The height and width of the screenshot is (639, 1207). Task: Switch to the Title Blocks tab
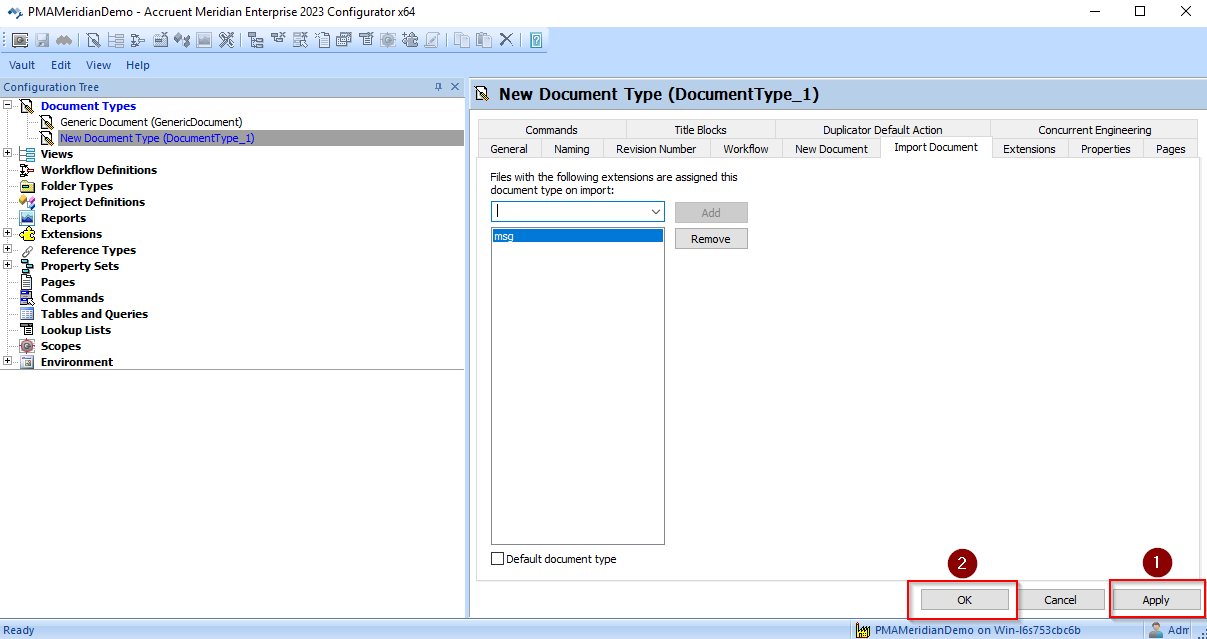700,130
